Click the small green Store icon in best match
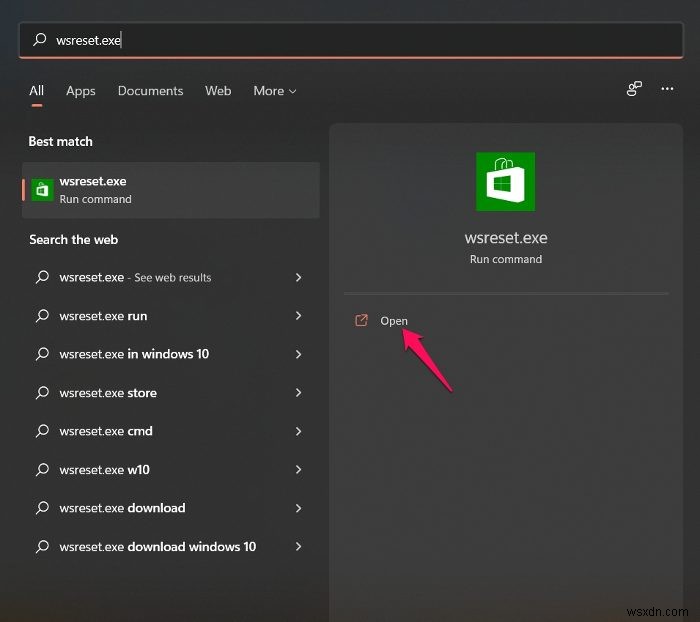Viewport: 700px width, 622px height. (x=42, y=190)
